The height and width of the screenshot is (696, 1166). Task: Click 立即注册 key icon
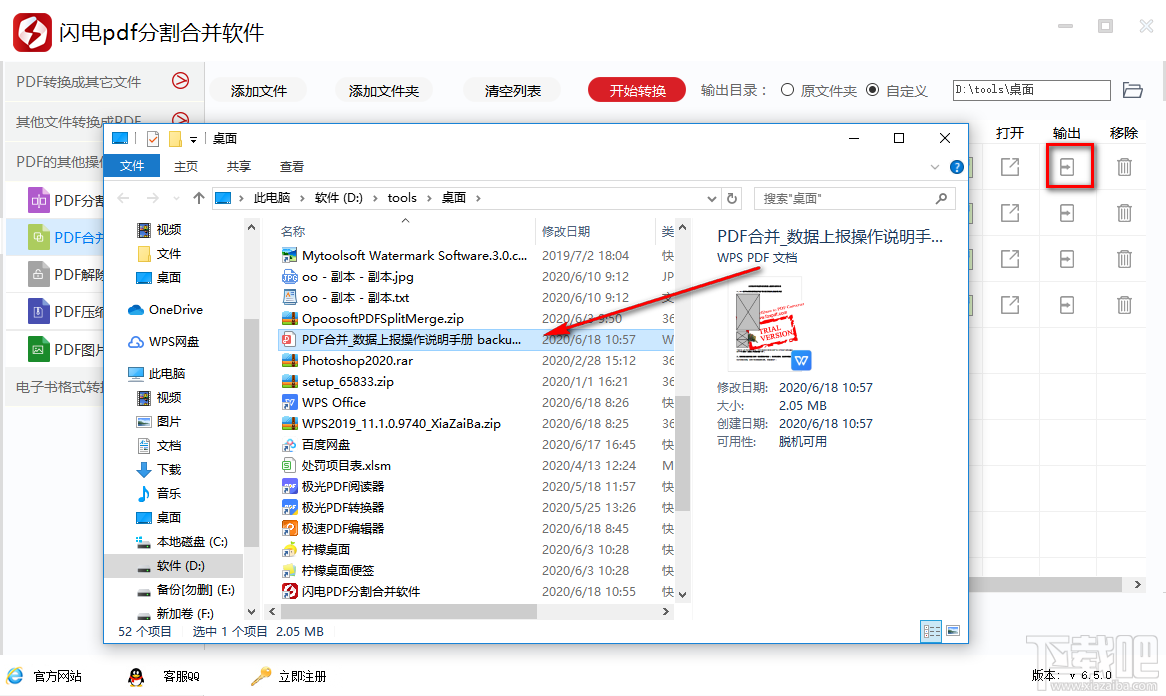[x=261, y=676]
